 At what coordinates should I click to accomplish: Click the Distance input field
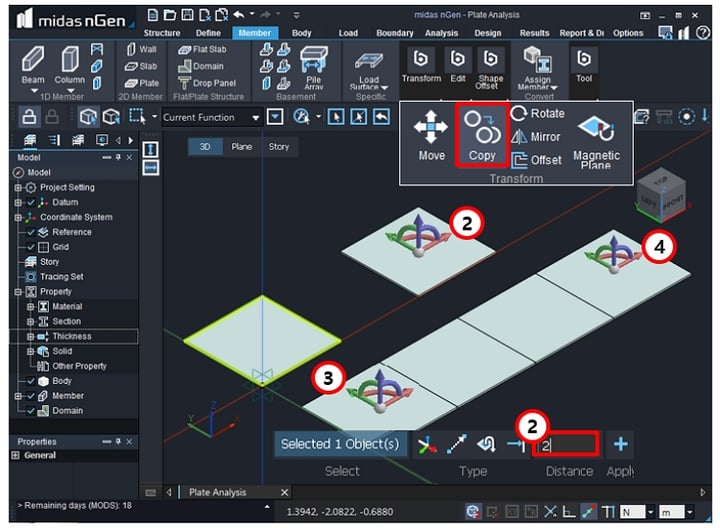(566, 444)
